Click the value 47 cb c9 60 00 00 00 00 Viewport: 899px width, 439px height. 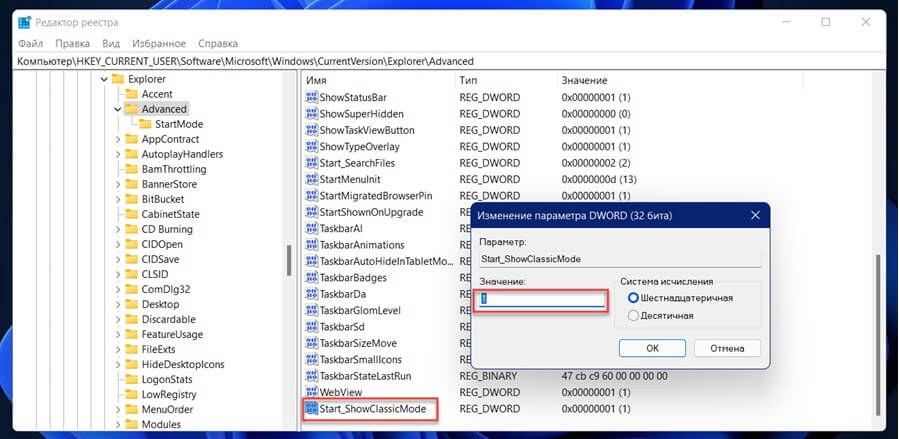(615, 376)
